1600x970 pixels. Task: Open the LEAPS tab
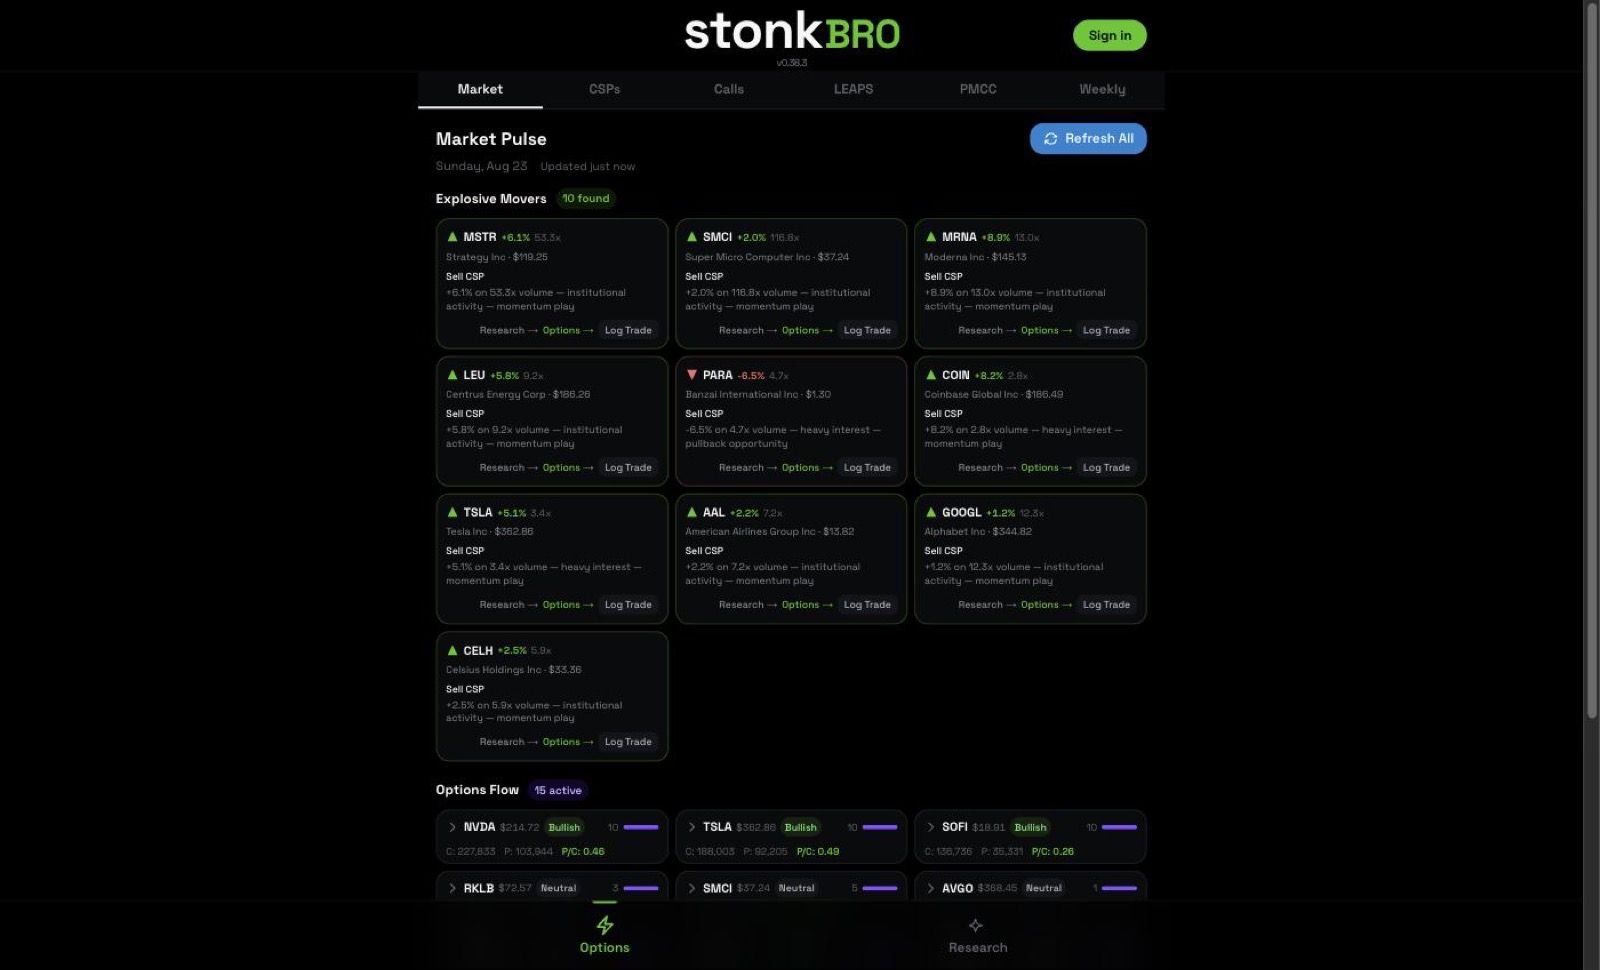point(853,89)
